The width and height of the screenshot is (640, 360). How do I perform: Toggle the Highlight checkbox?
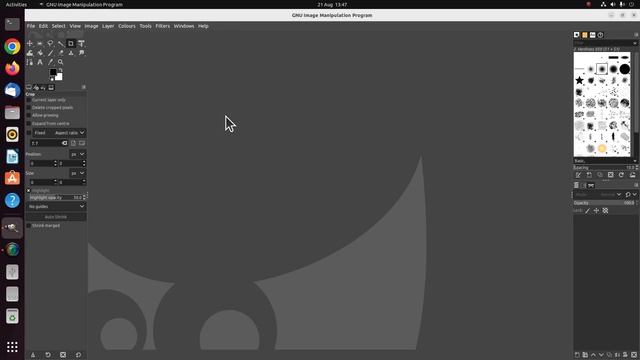point(29,191)
